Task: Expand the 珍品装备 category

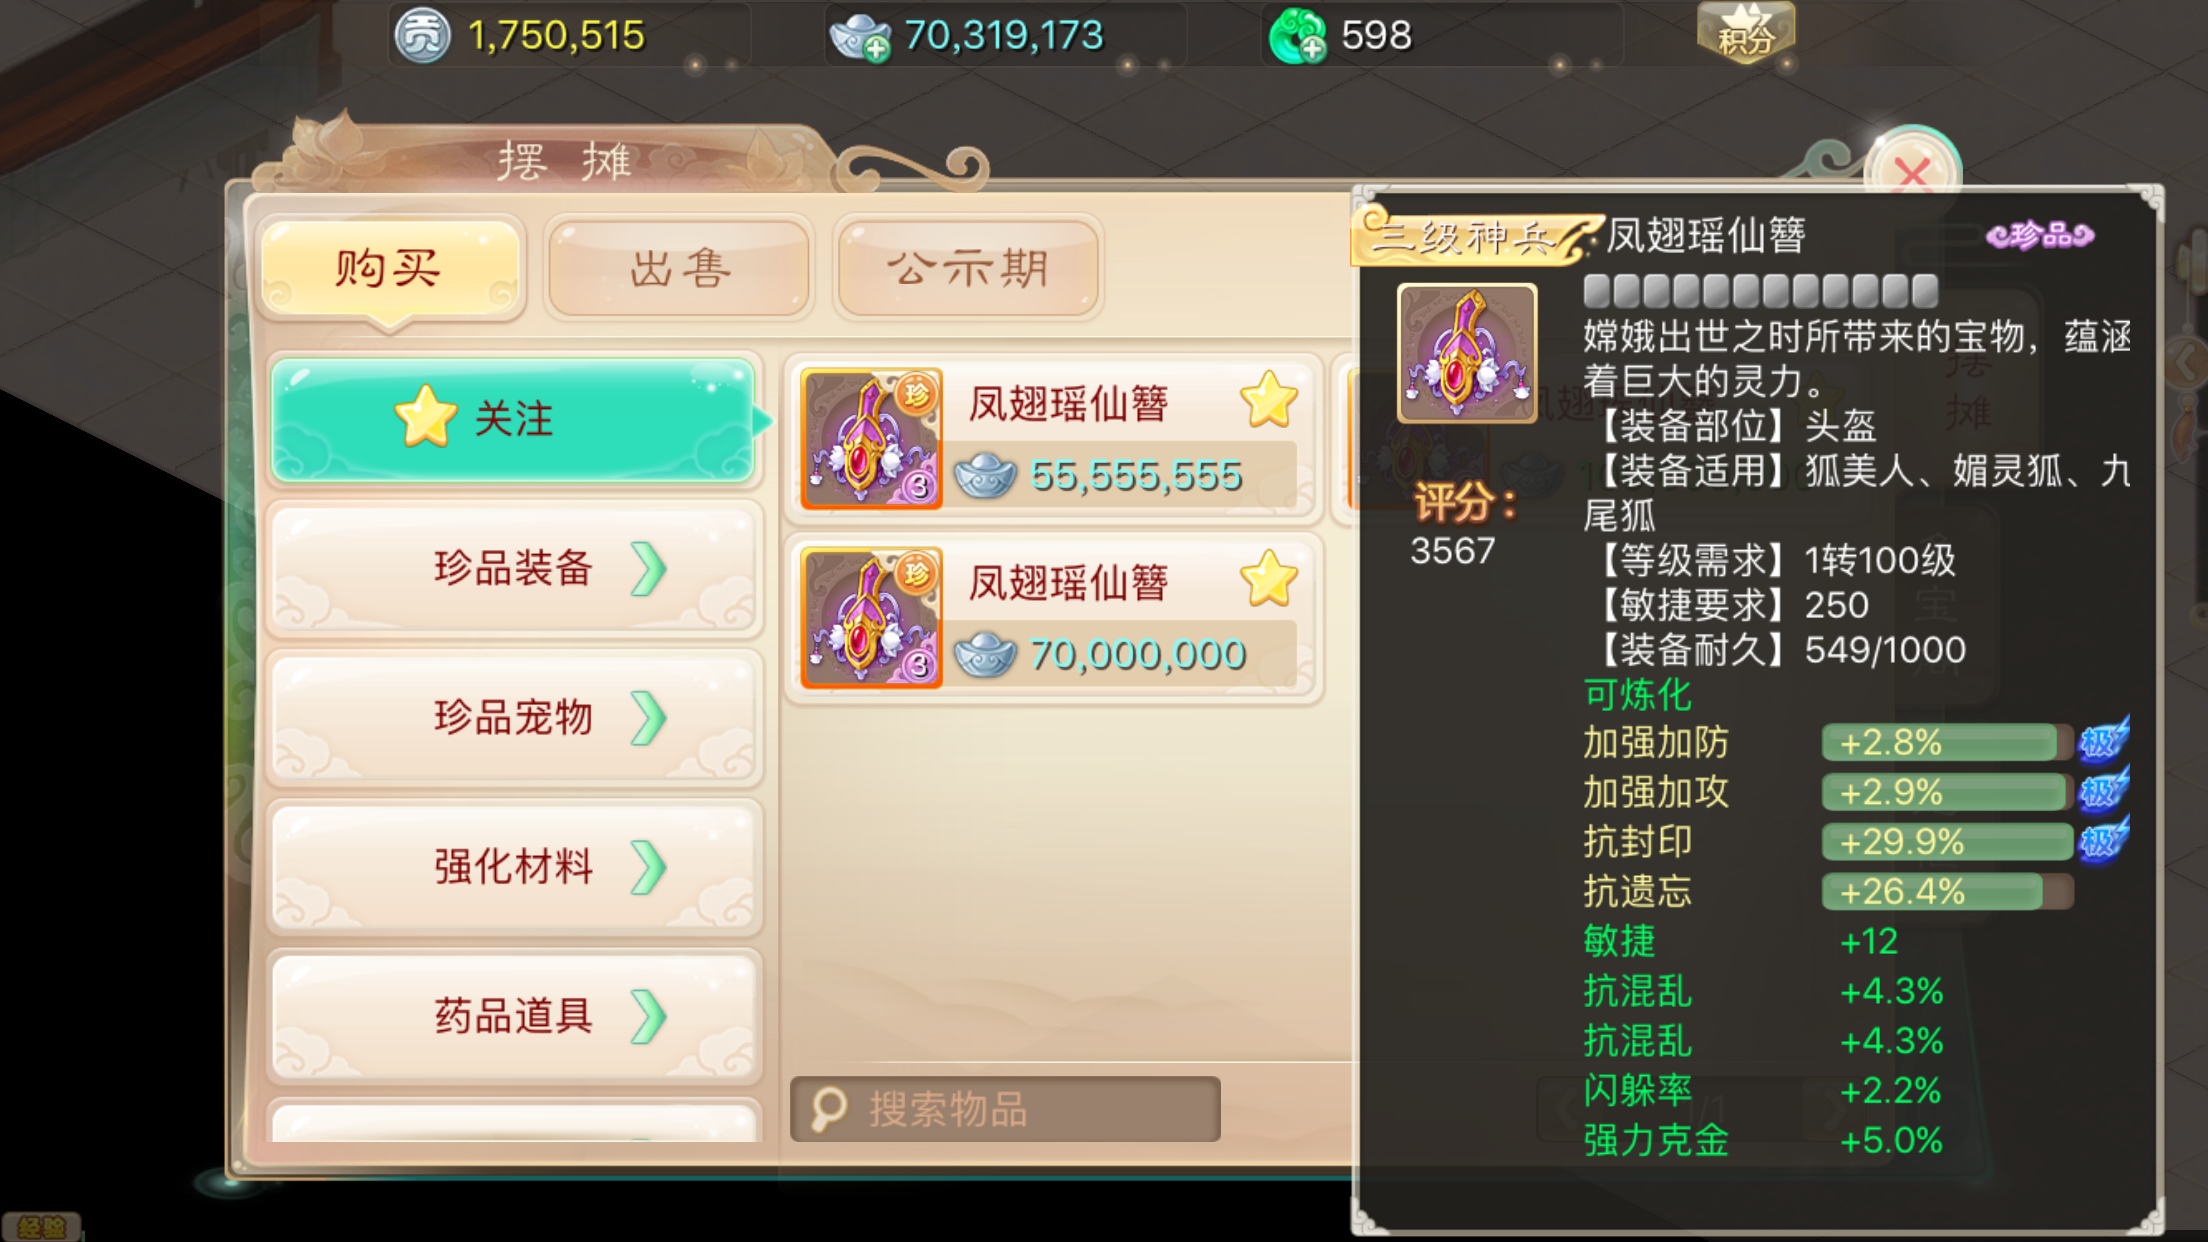Action: click(513, 569)
